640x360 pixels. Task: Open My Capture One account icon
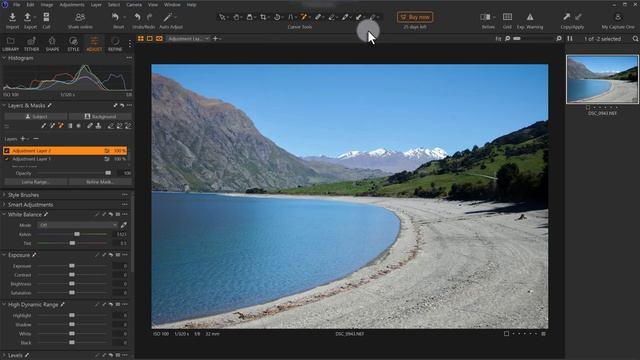click(618, 17)
